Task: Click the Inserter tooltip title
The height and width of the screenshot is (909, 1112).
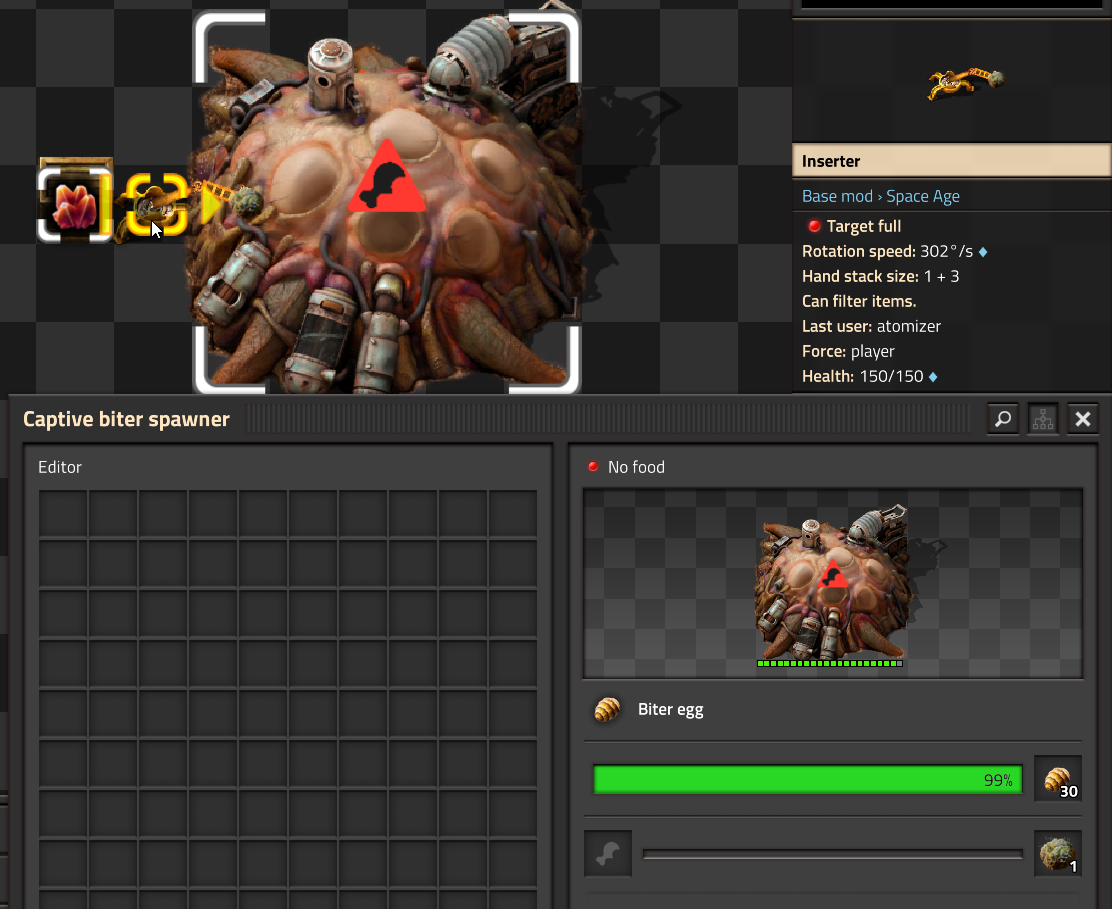Action: coord(831,161)
